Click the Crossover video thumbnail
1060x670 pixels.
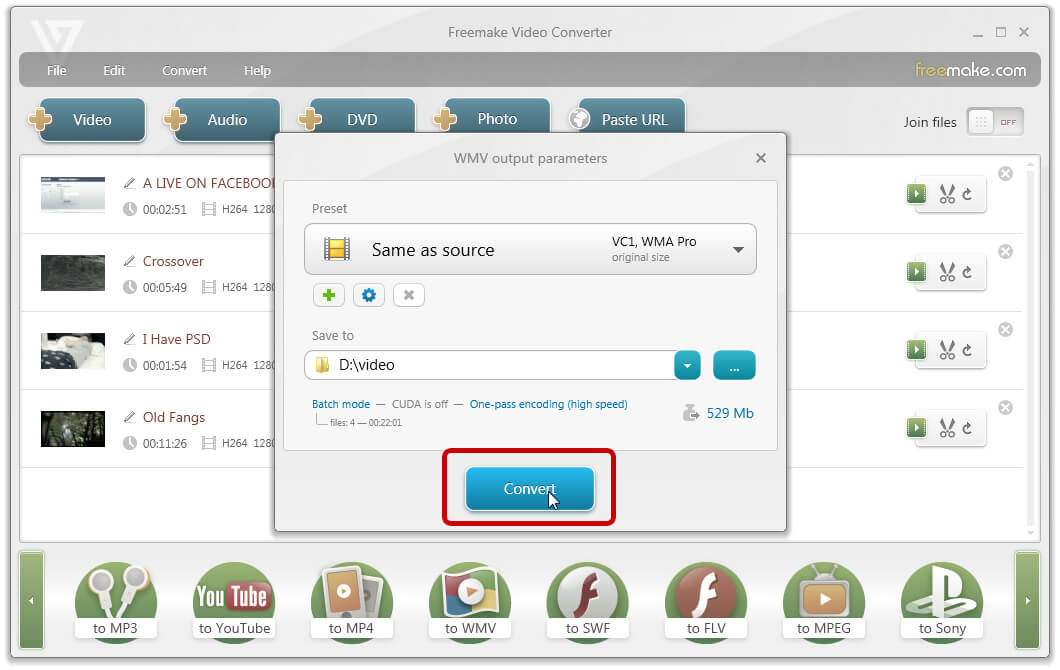pyautogui.click(x=73, y=272)
